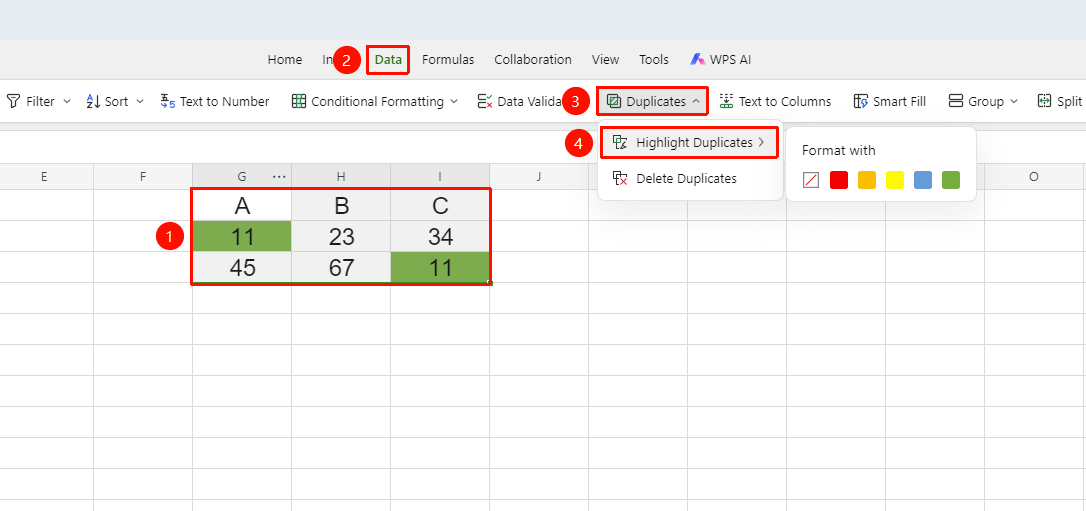Click cell with value 45
The image size is (1086, 511).
[x=242, y=267]
